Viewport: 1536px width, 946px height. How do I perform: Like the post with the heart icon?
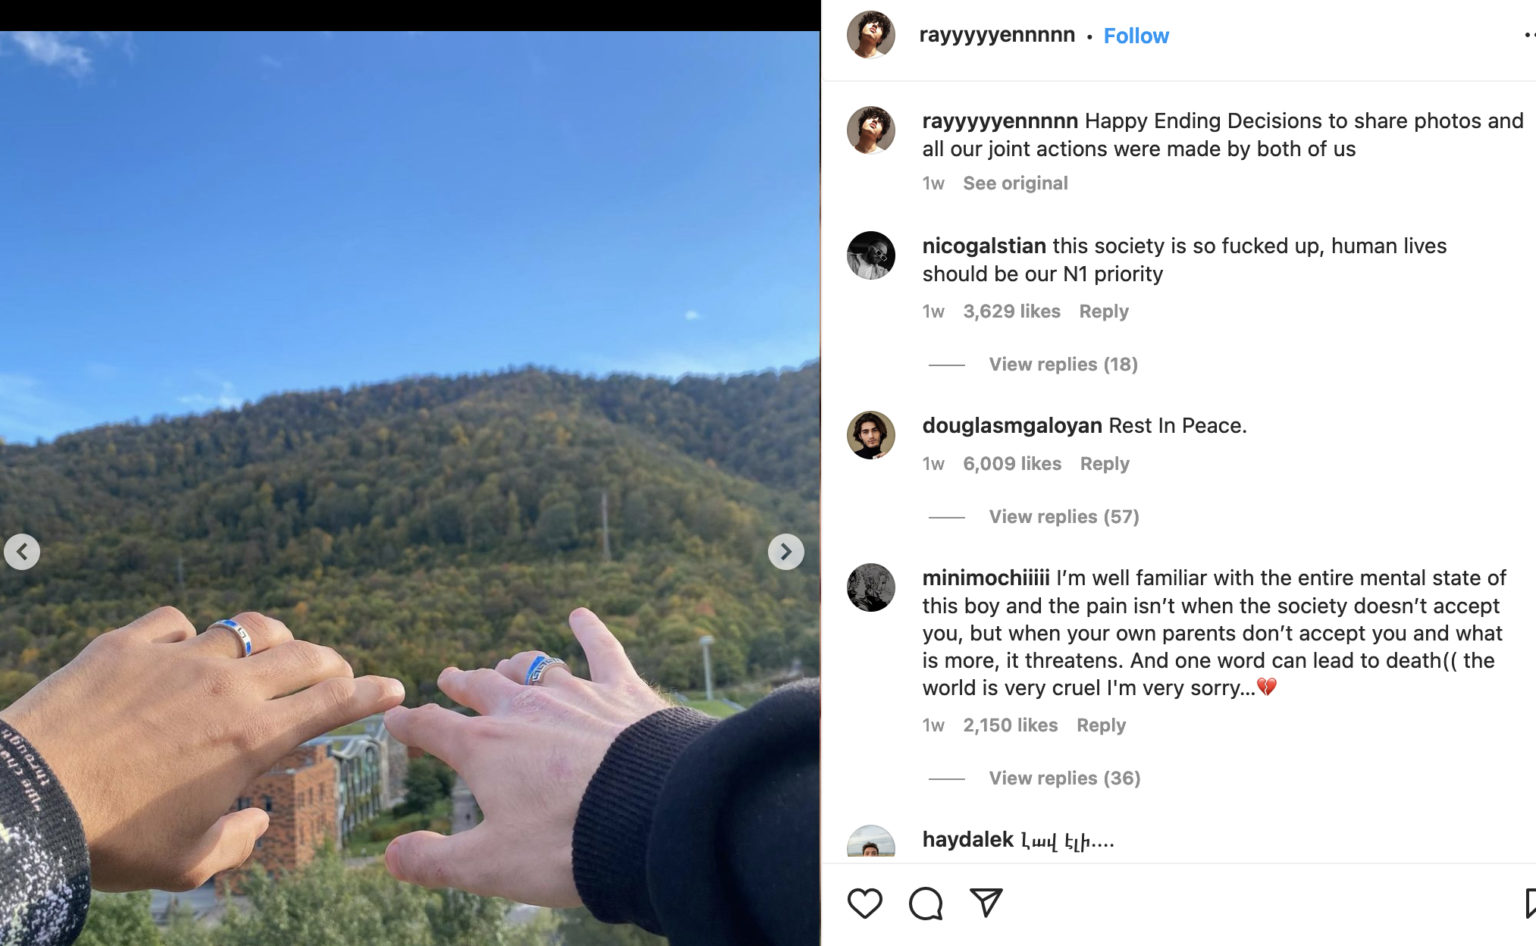[x=865, y=903]
